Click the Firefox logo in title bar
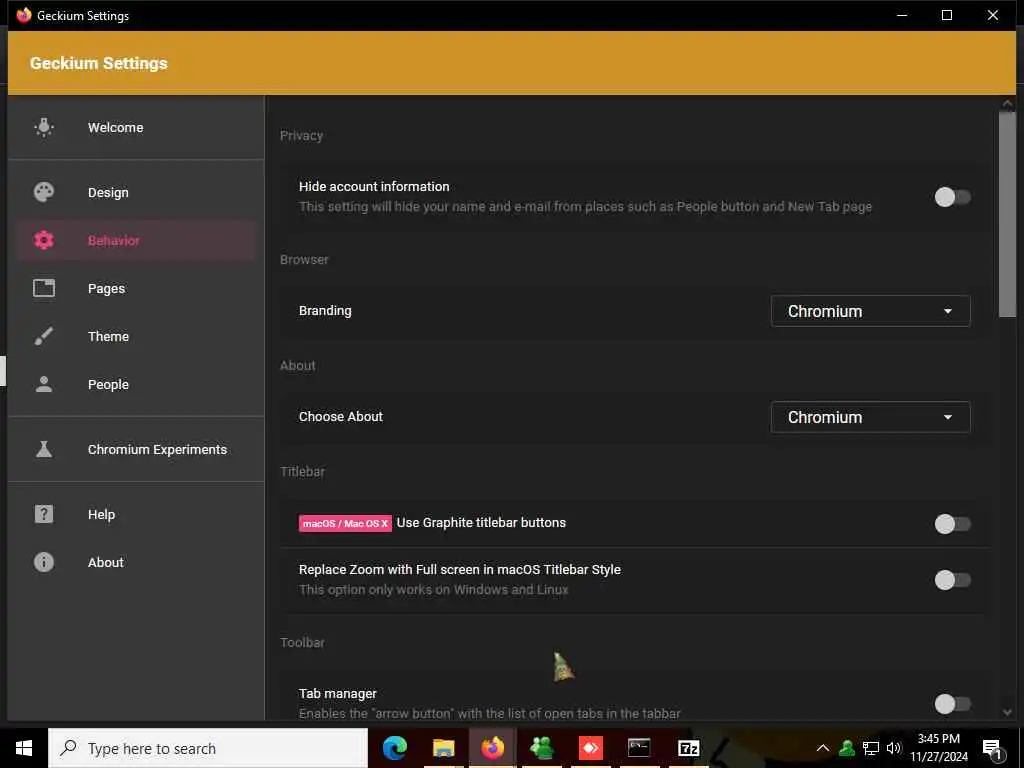Screen dimensions: 1024x768 (x=24, y=15)
